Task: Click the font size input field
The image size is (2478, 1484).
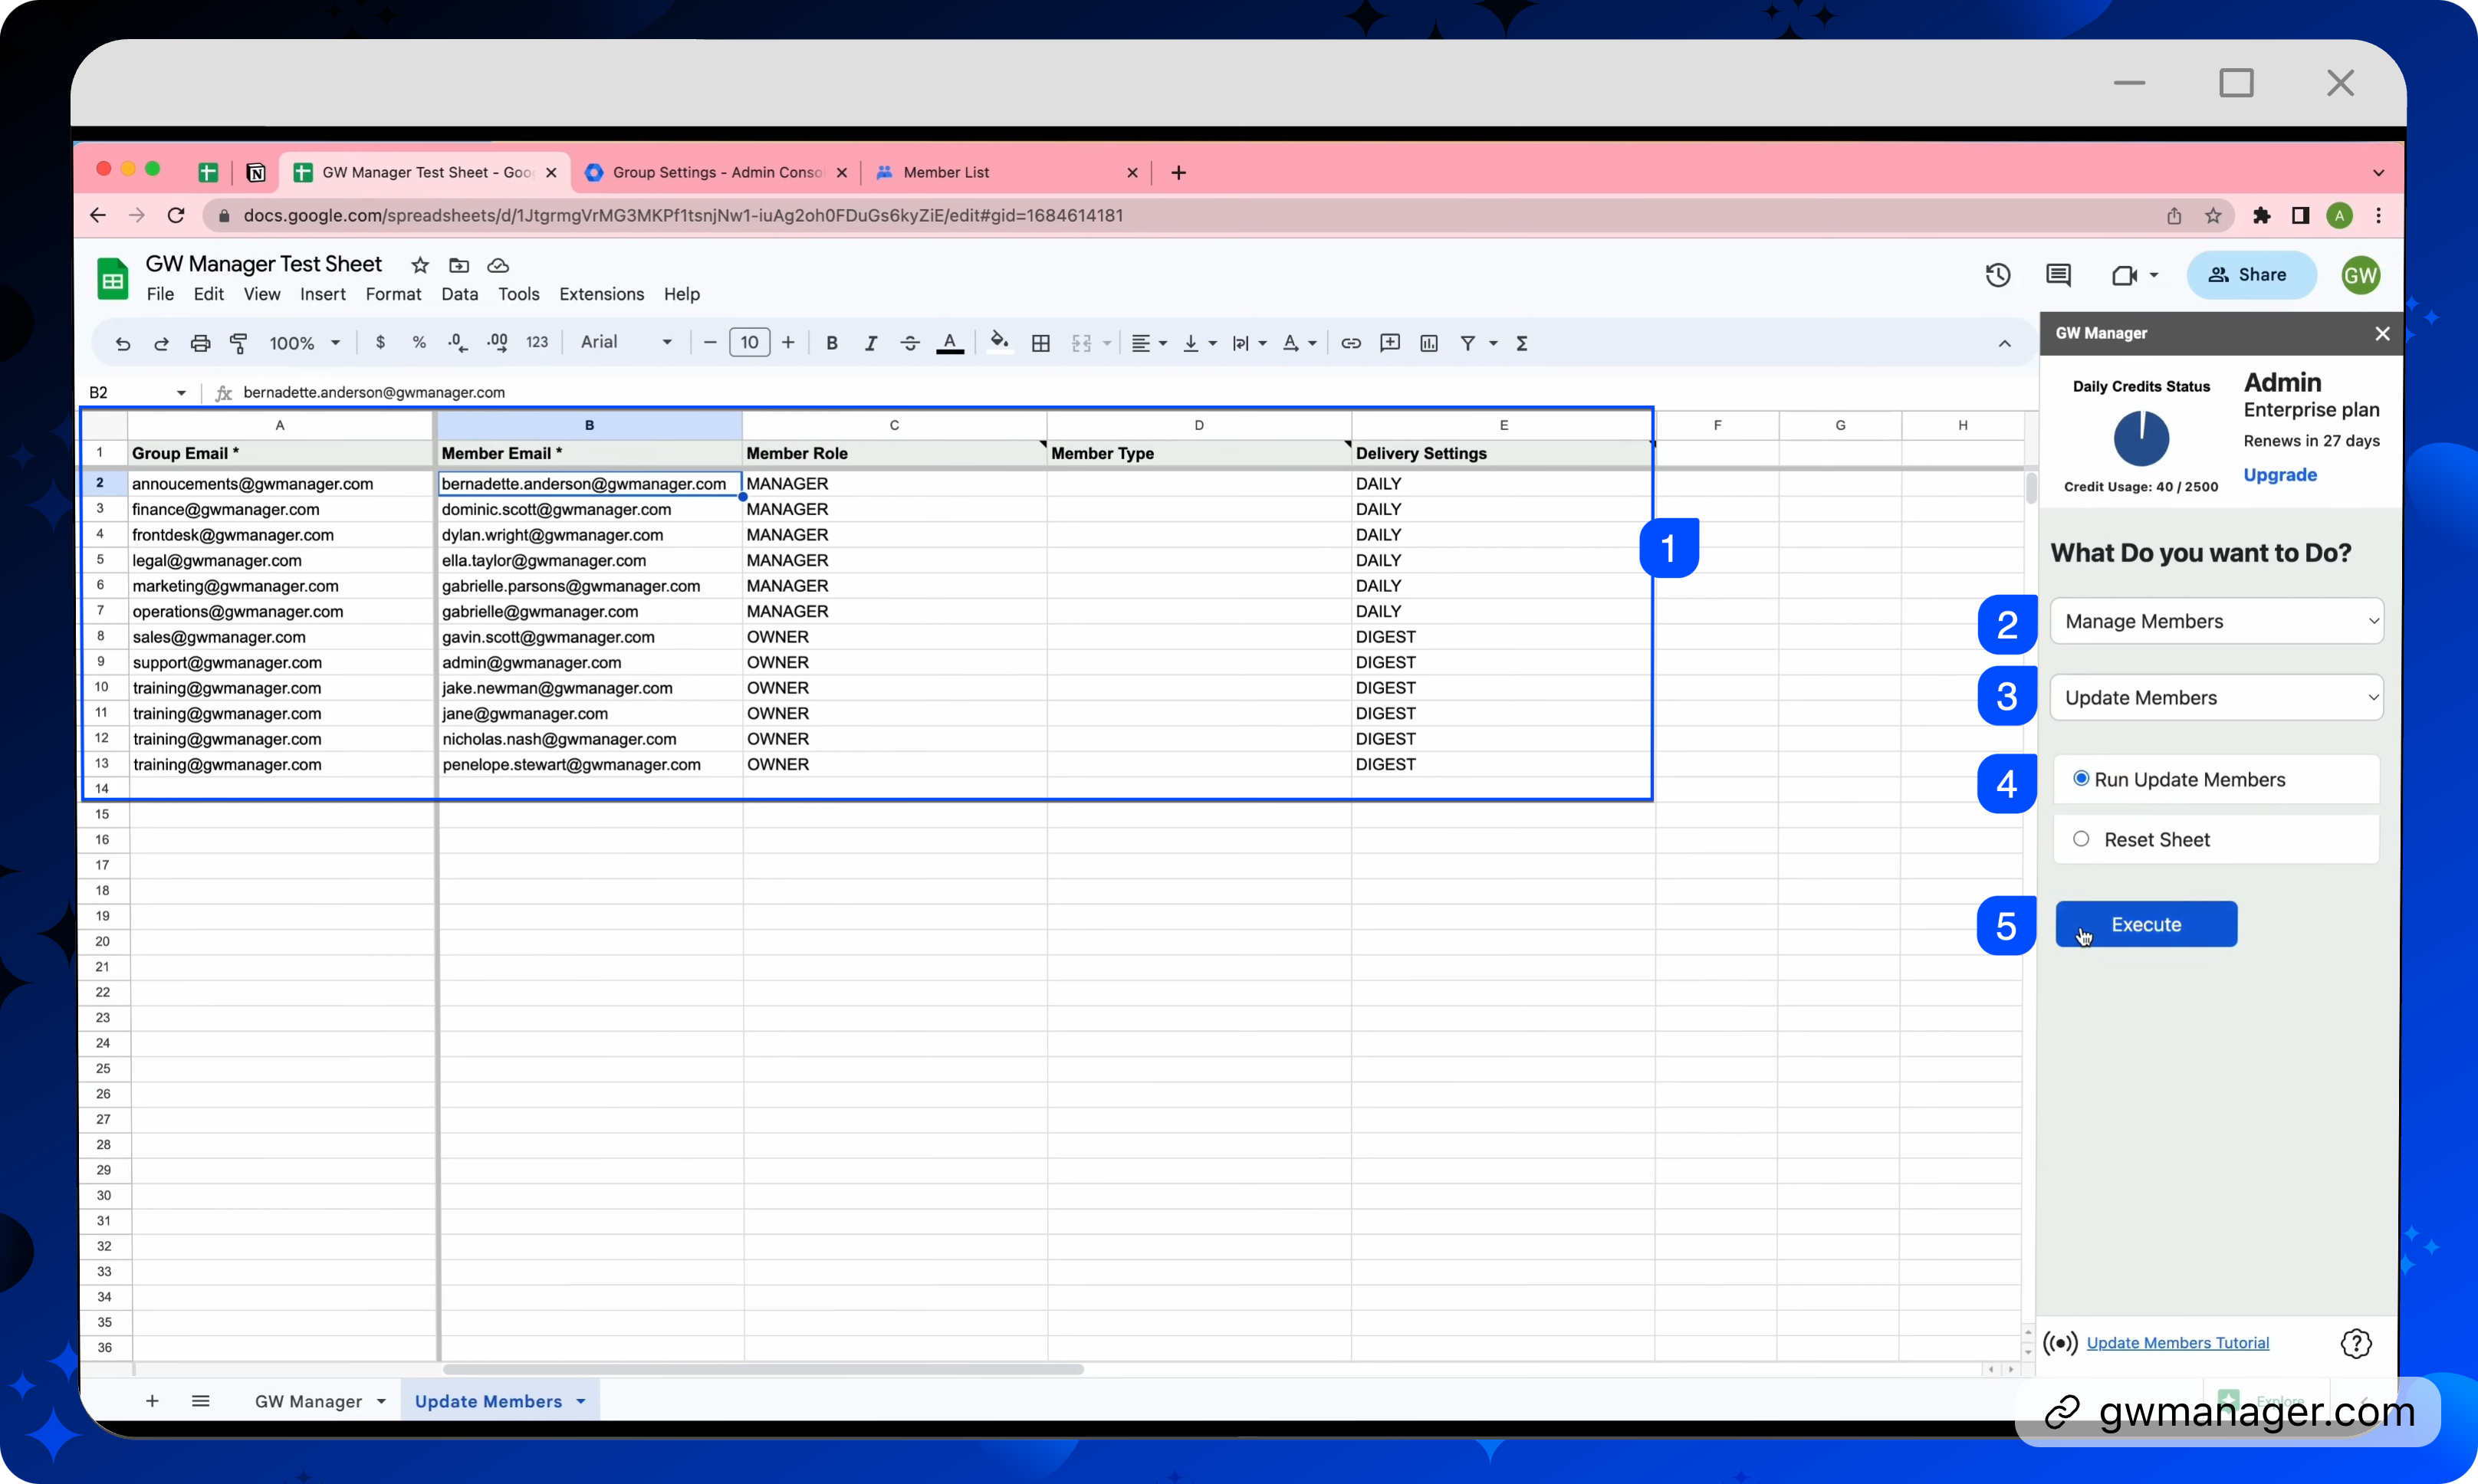Action: click(x=749, y=342)
